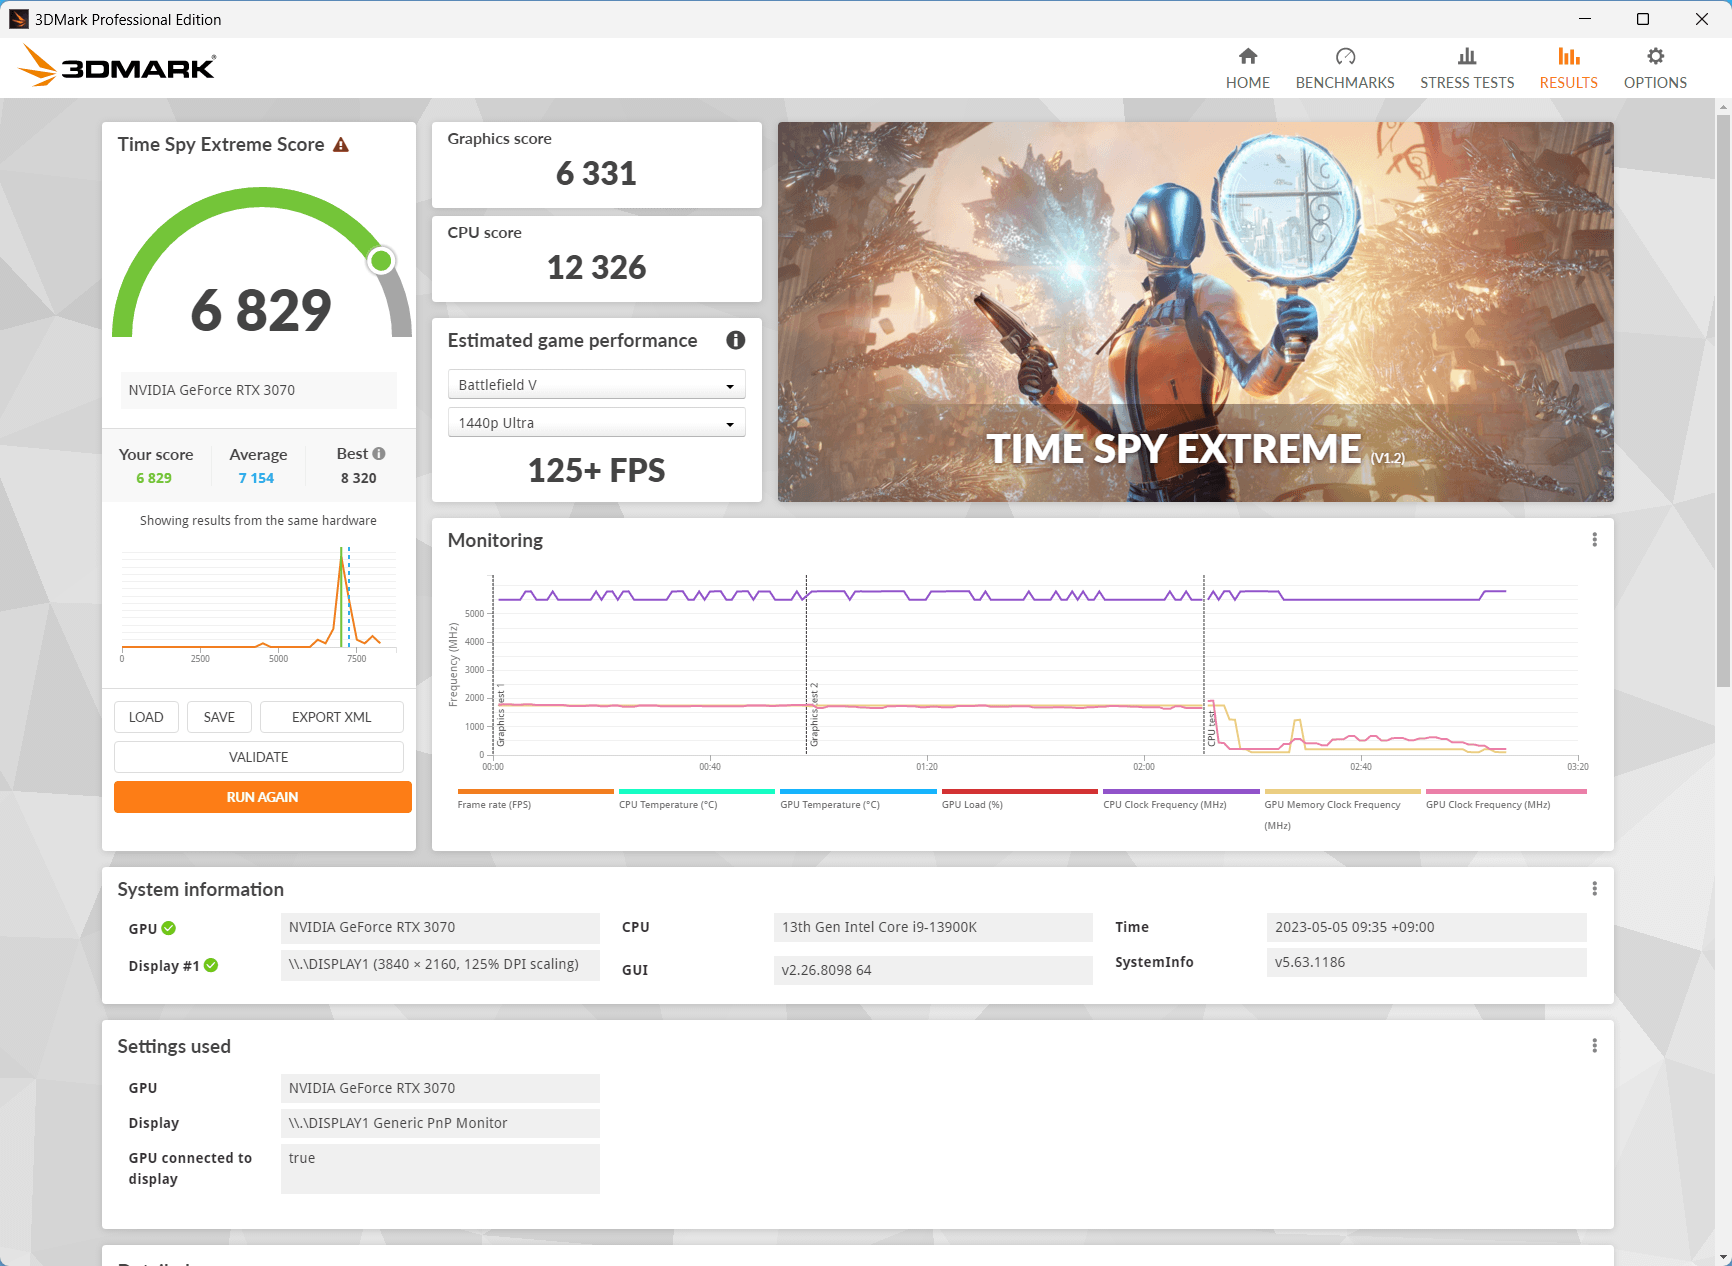Open the Stress Tests tab
Viewport: 1732px width, 1266px height.
point(1467,68)
